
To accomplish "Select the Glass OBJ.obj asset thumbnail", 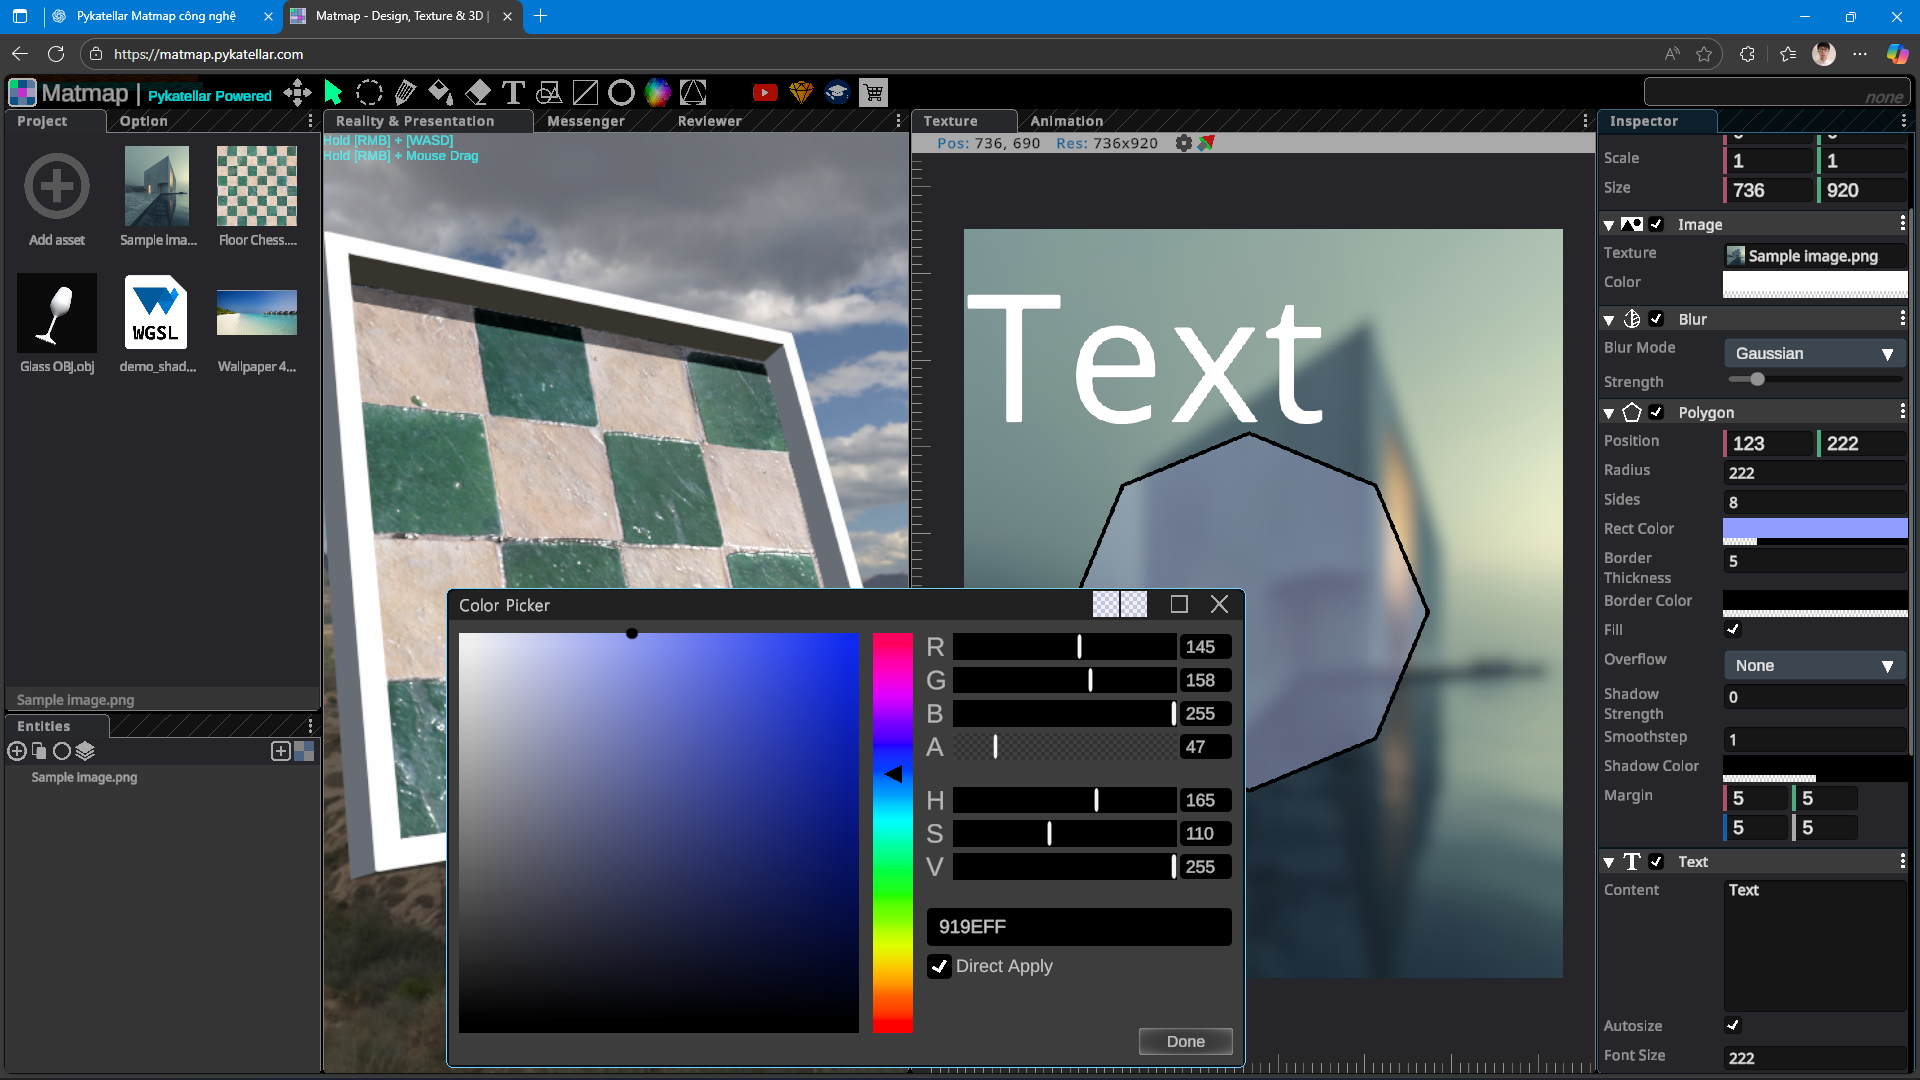I will click(x=57, y=314).
